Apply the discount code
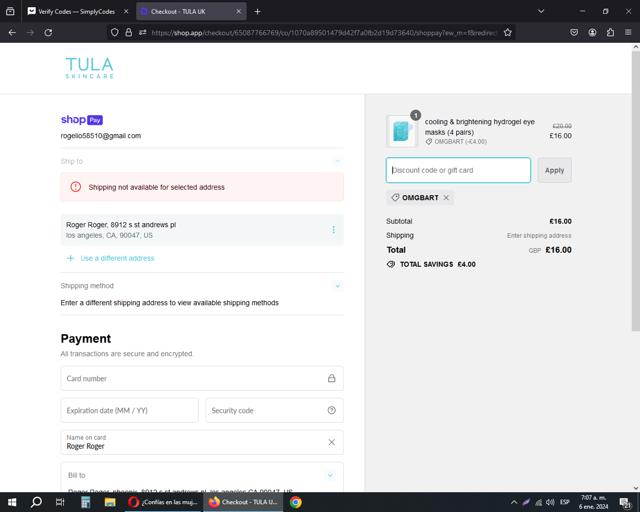The height and width of the screenshot is (512, 640). (x=554, y=170)
